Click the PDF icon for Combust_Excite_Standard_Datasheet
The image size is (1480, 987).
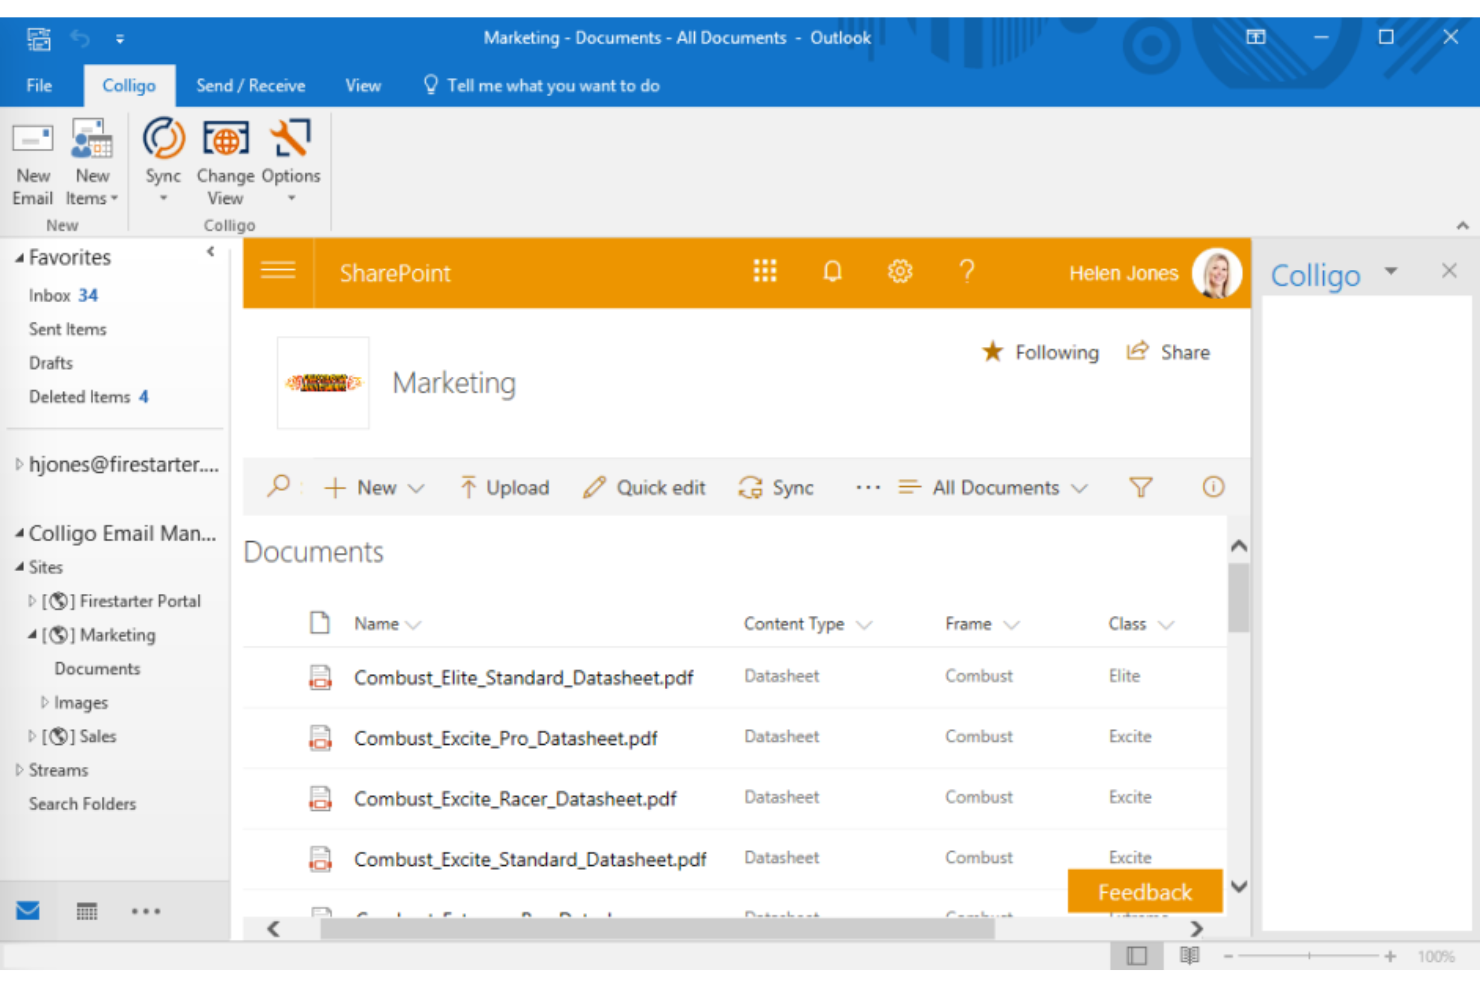pos(320,858)
